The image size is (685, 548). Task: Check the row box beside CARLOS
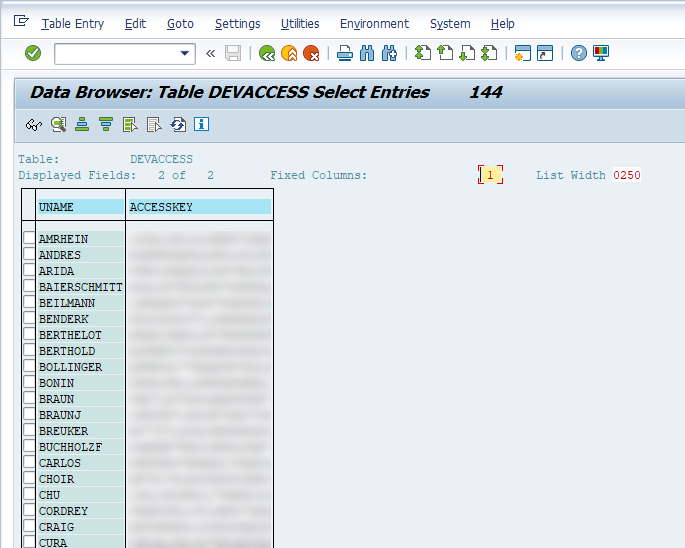coord(29,463)
